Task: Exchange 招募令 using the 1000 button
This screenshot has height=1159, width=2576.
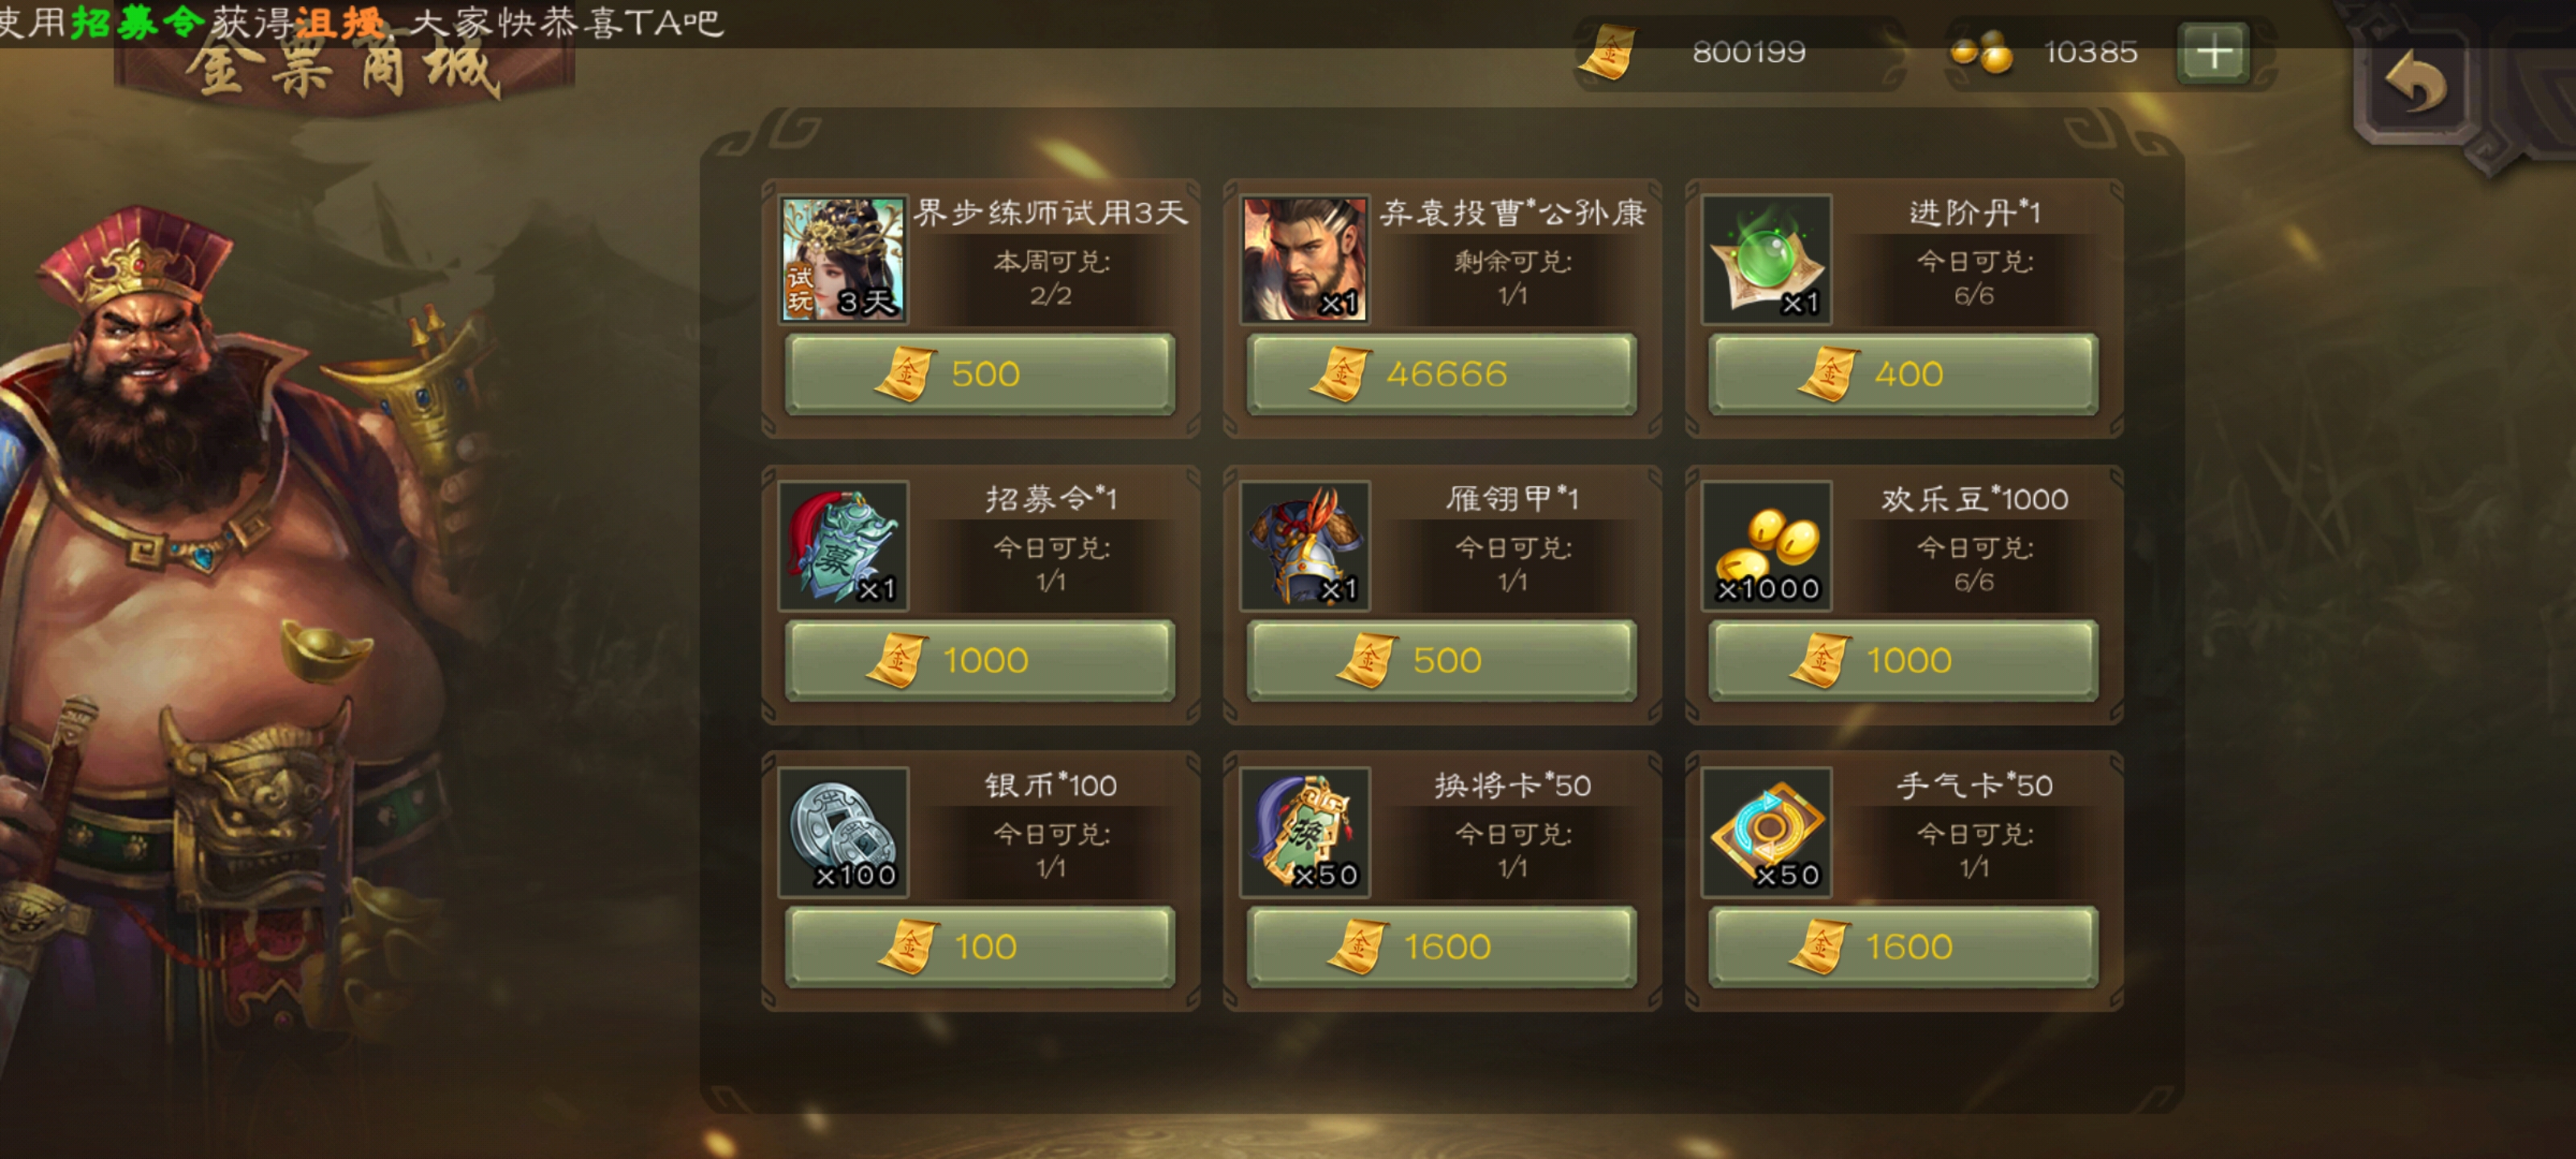Action: point(980,659)
